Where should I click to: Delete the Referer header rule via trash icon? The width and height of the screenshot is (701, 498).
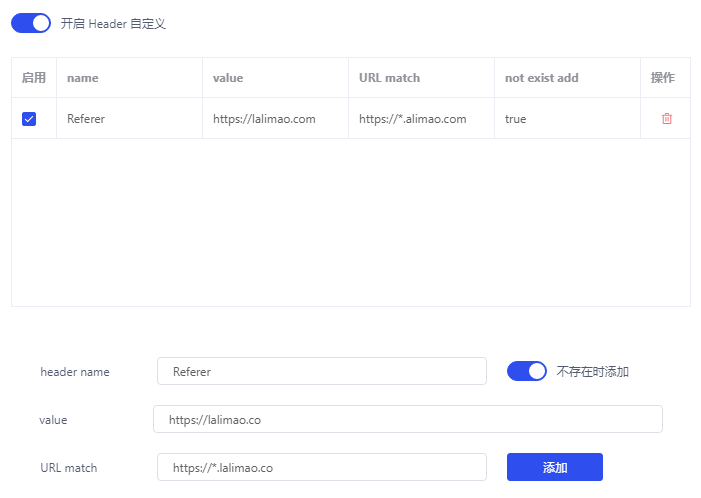[667, 119]
